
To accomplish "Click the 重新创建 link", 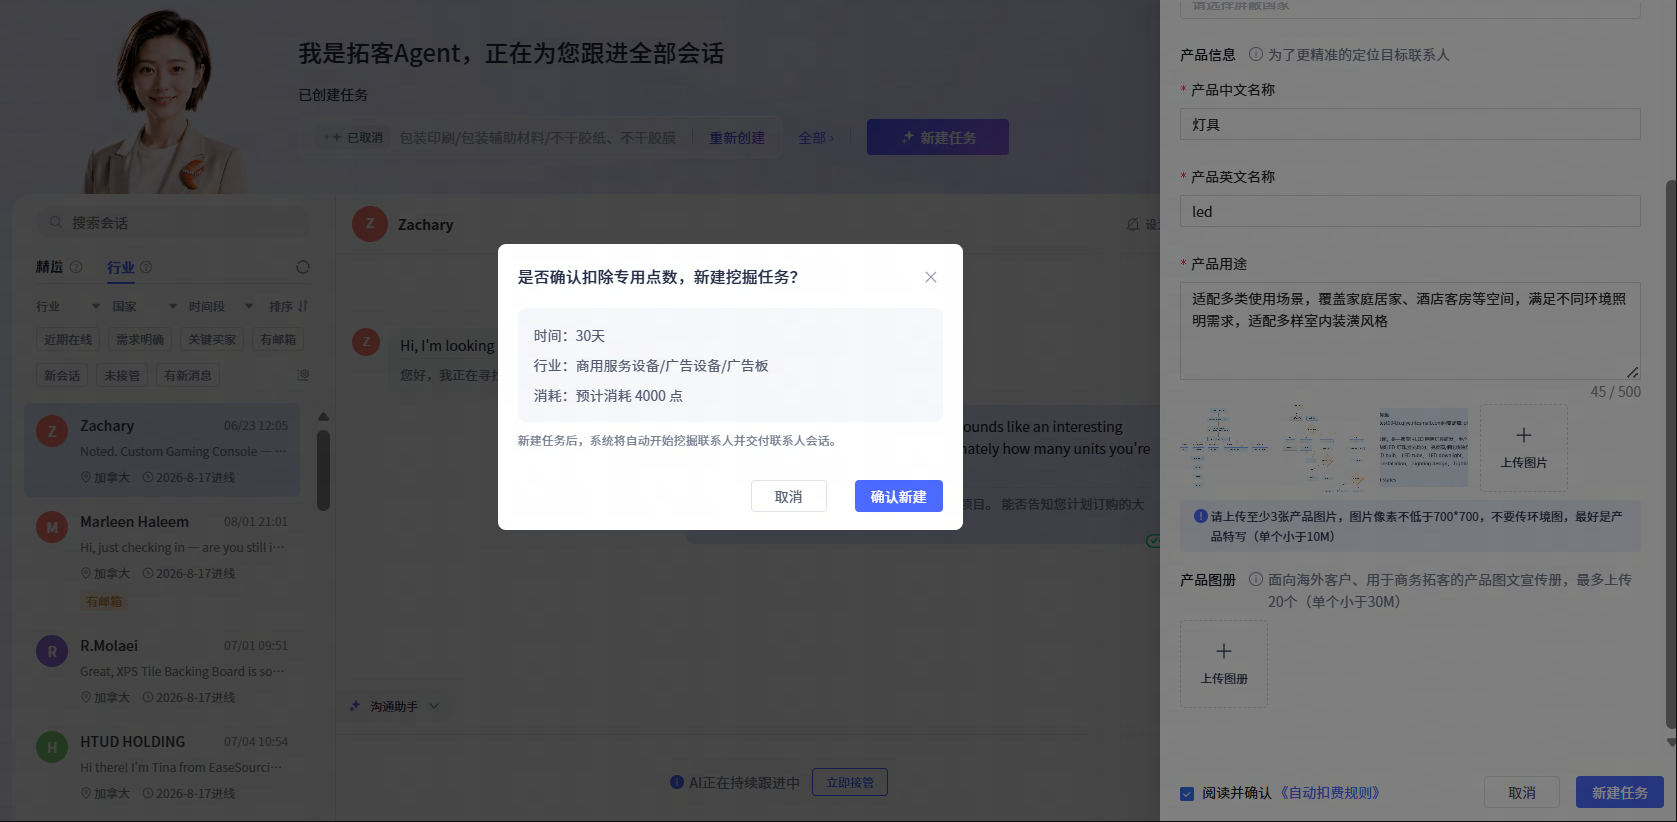I will click(737, 138).
